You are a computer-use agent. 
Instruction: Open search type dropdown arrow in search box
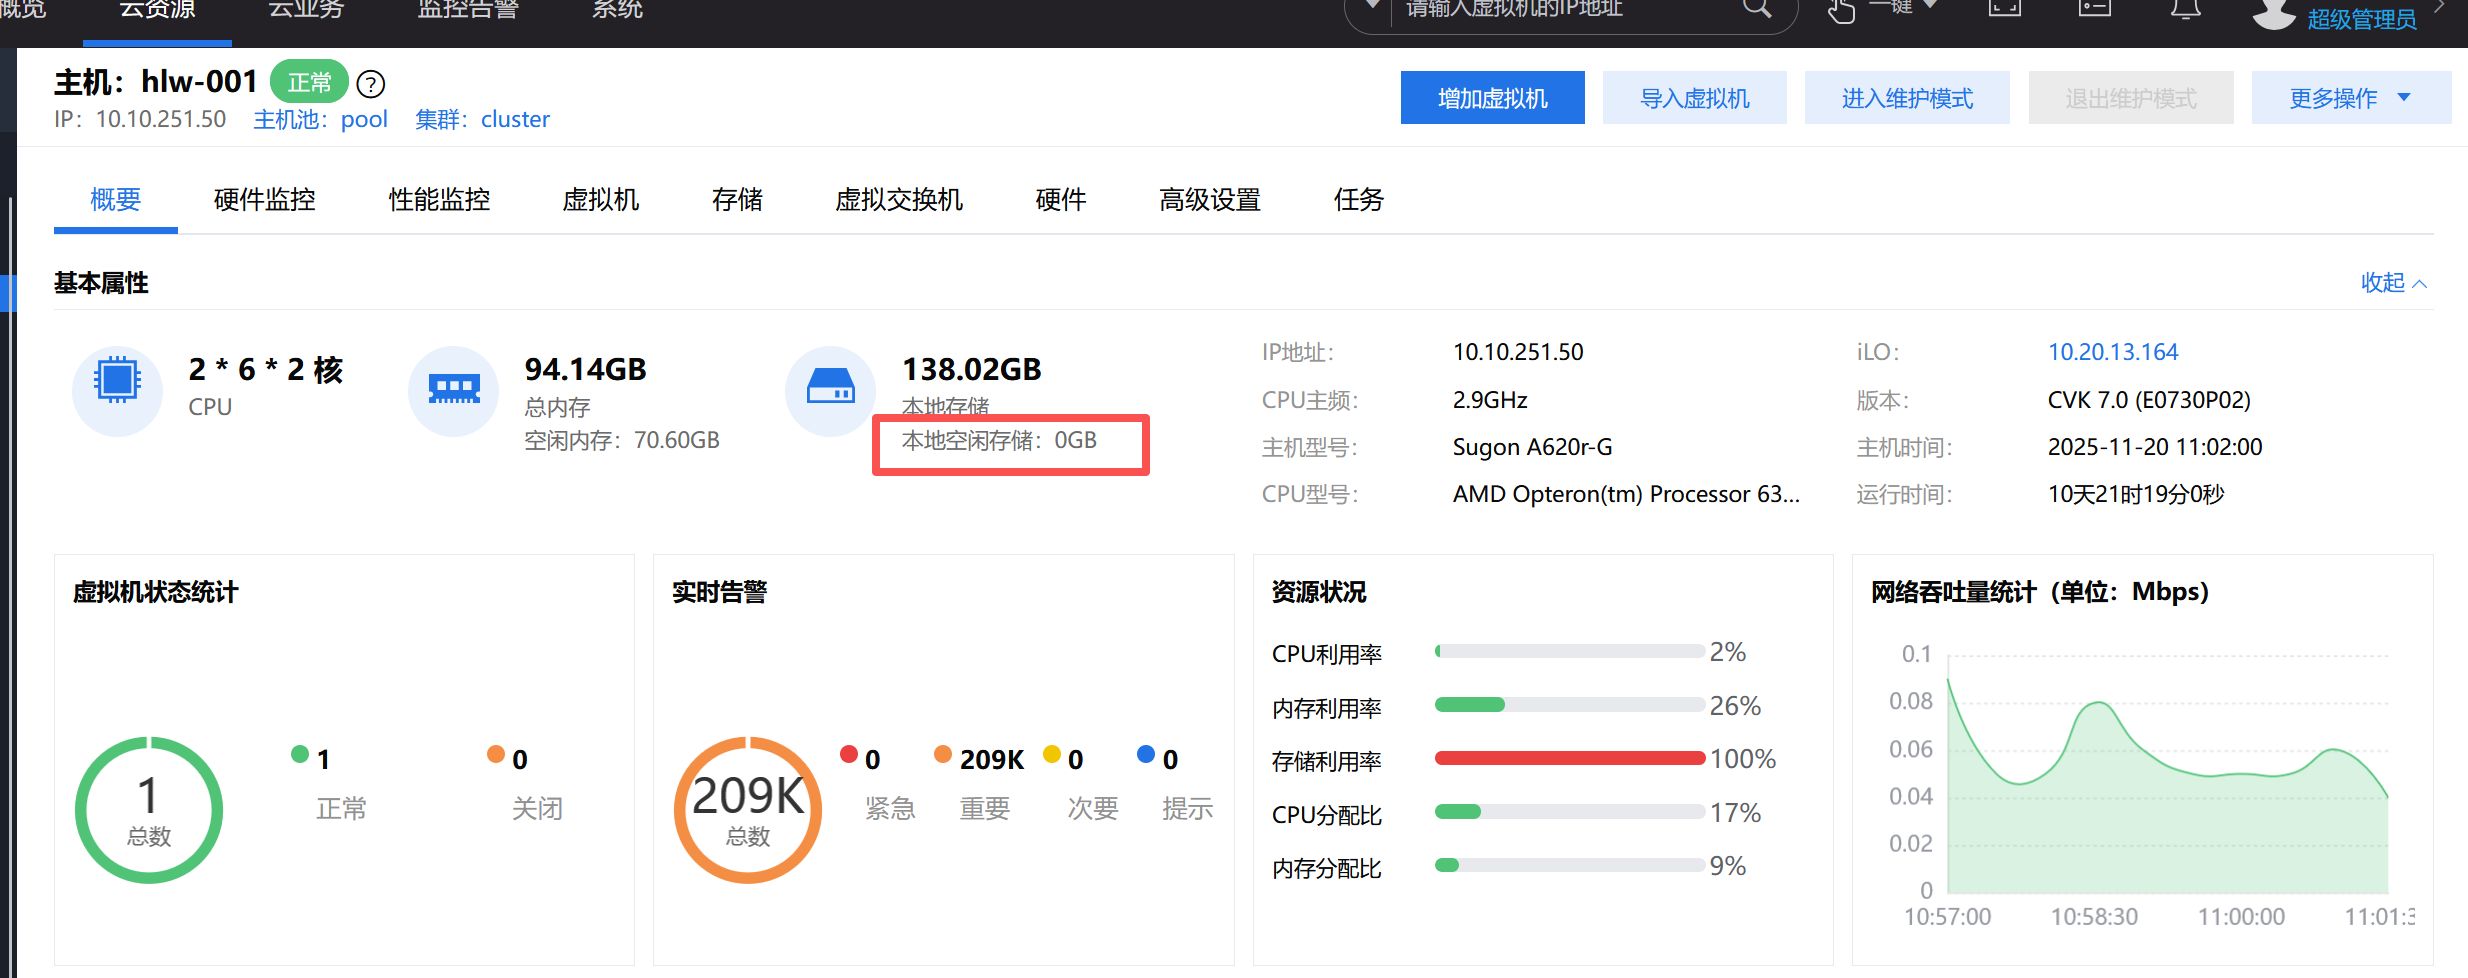(1372, 8)
